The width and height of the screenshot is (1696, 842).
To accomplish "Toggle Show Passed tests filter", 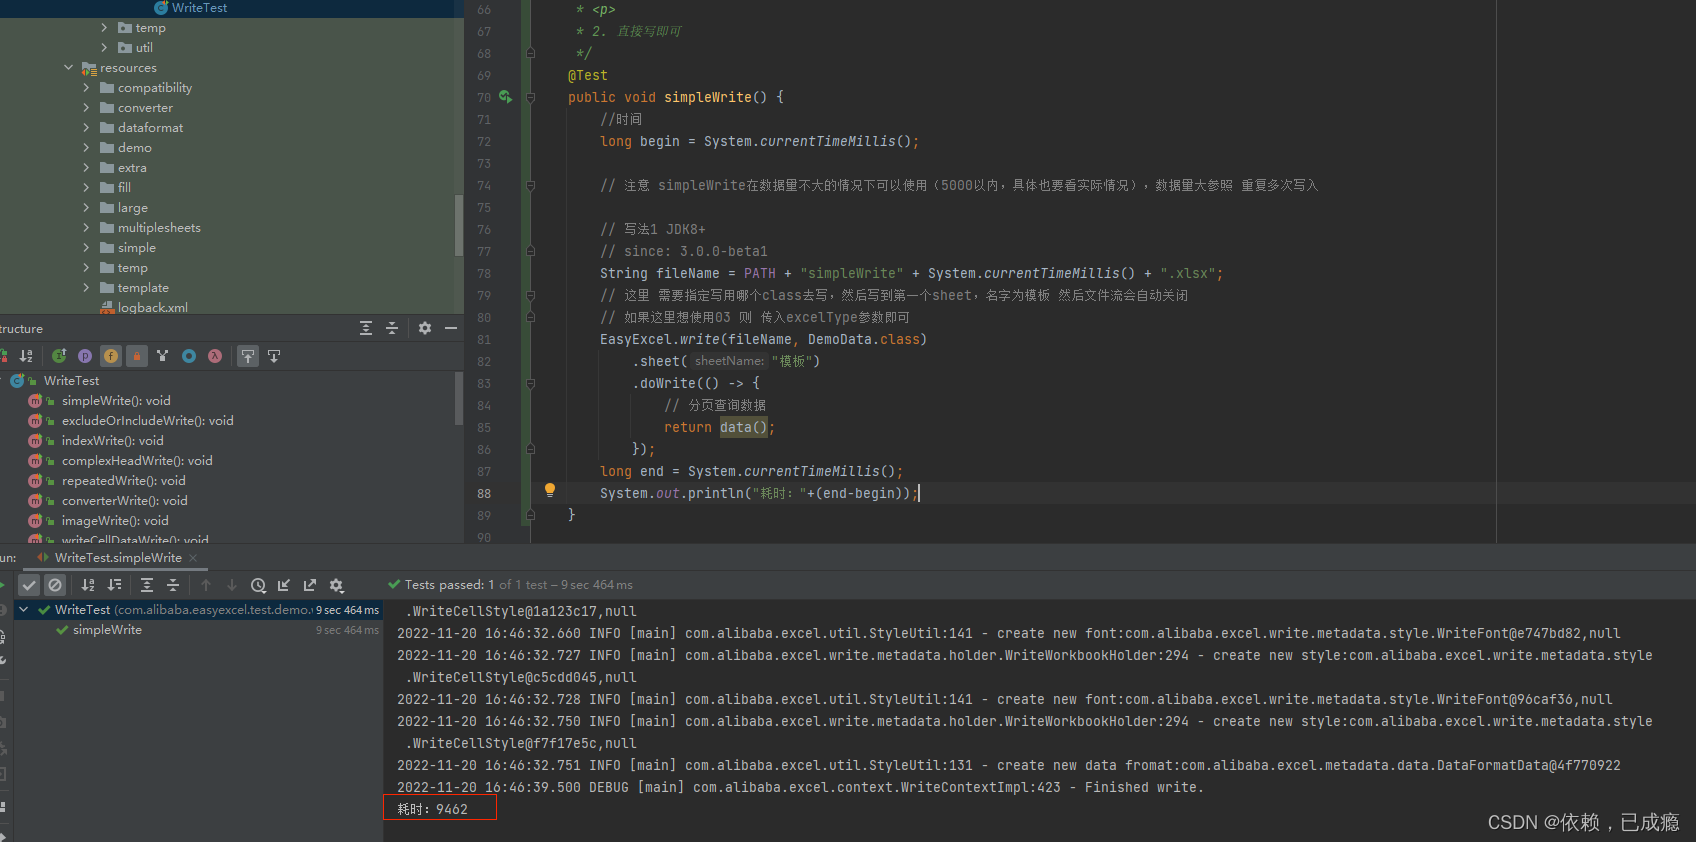I will coord(29,585).
